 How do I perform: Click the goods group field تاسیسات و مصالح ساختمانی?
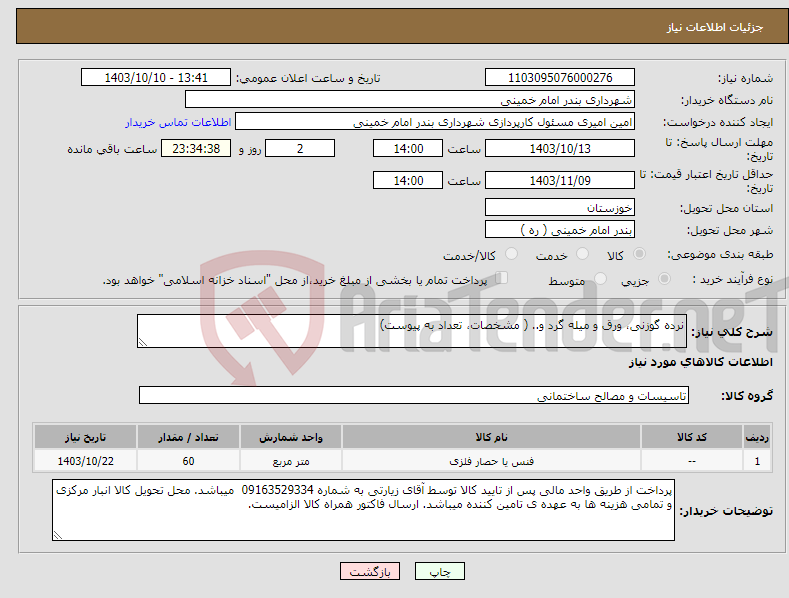[414, 396]
